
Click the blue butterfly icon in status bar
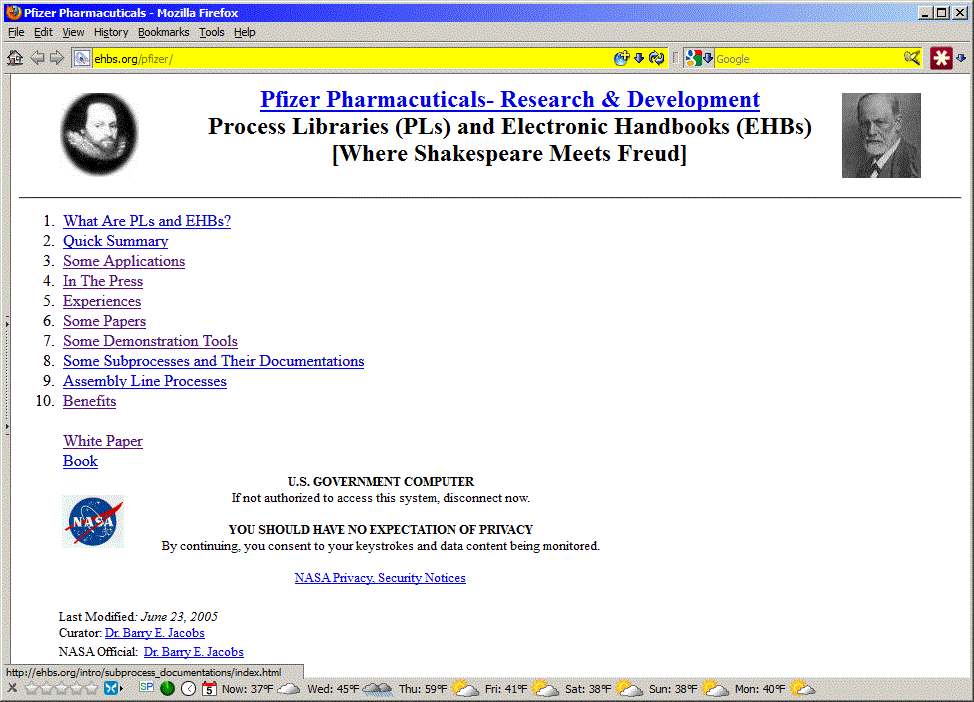click(111, 688)
